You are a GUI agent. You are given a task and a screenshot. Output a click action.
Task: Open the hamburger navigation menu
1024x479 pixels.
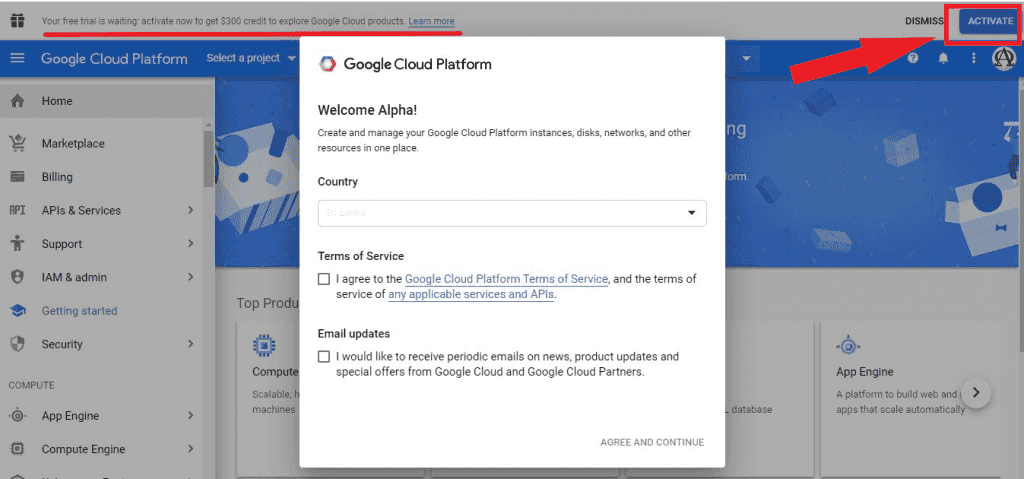(18, 58)
